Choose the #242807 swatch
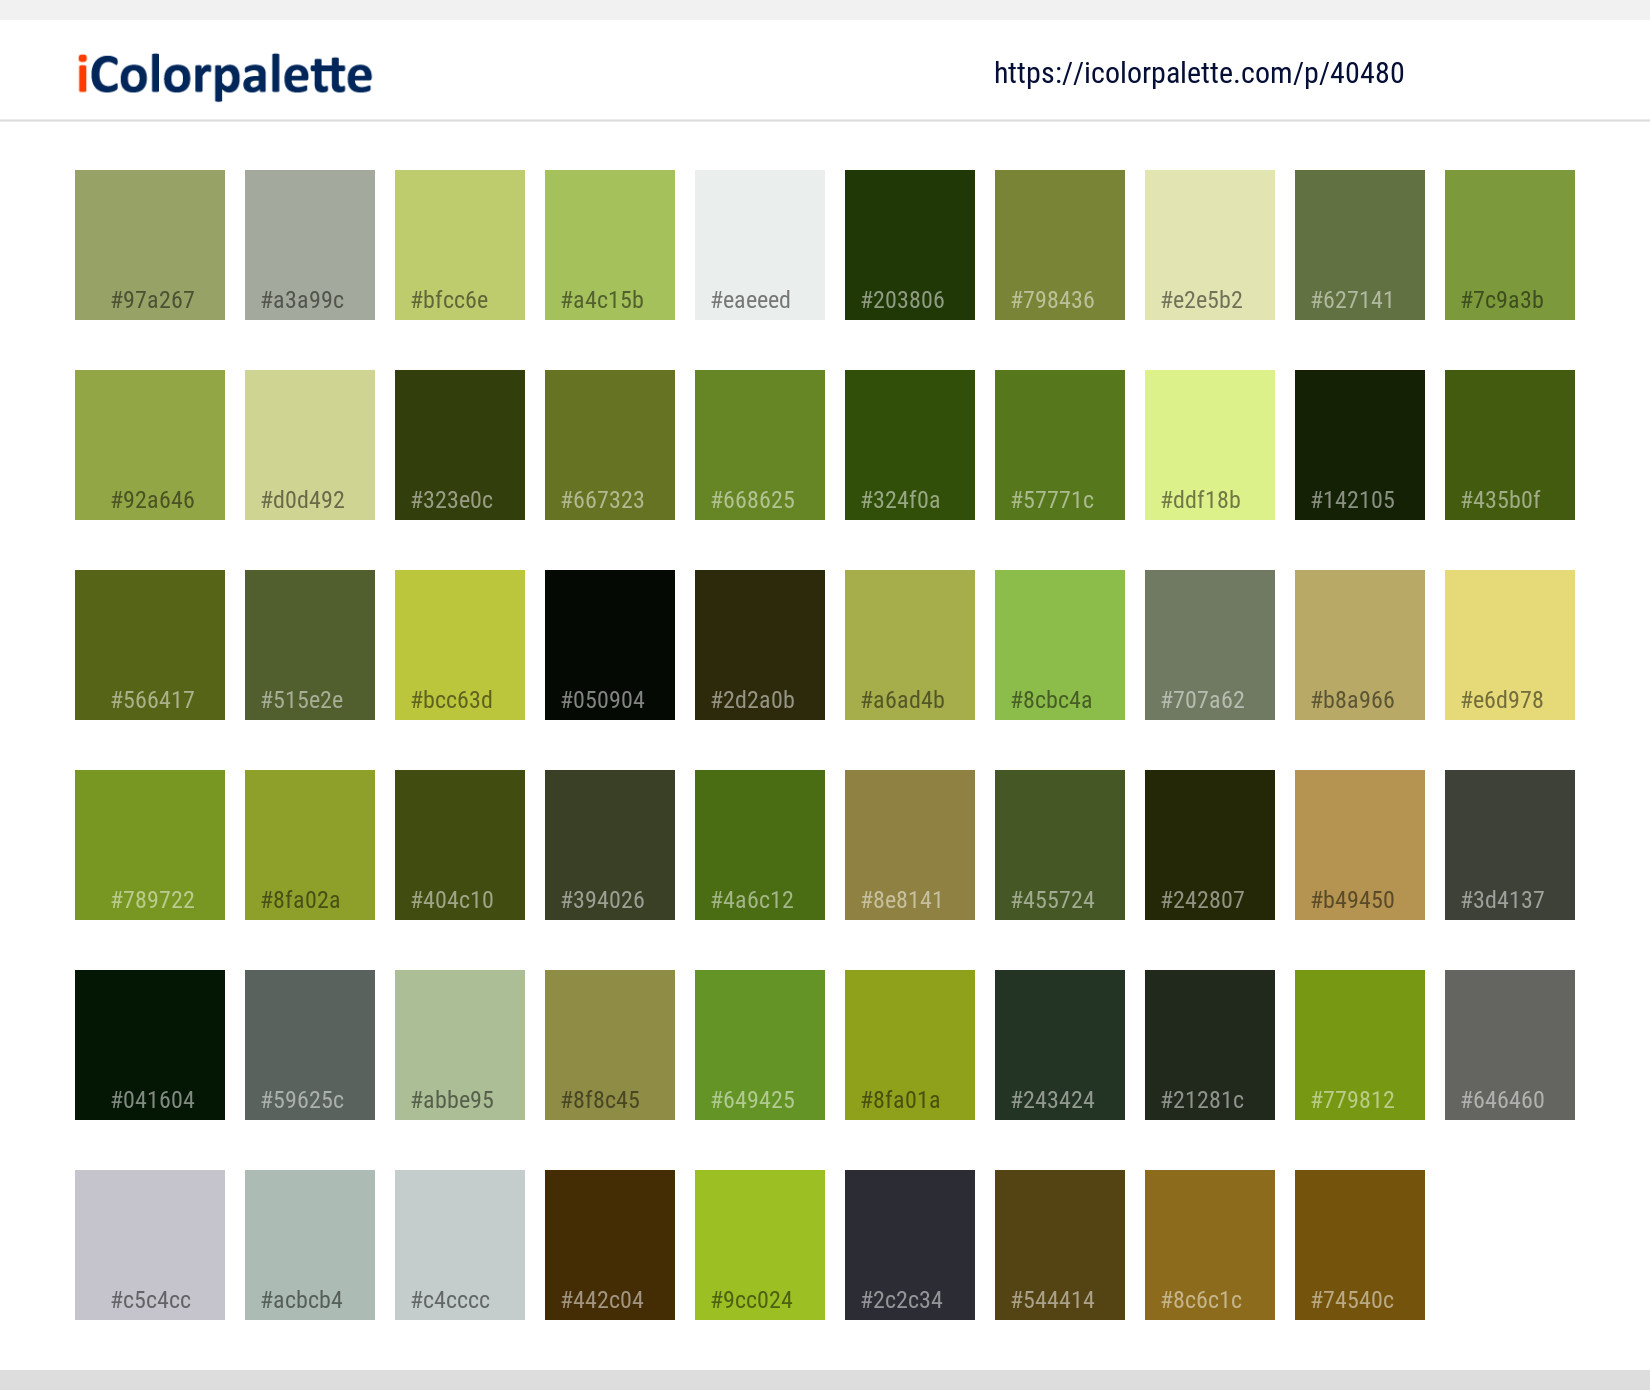1650x1390 pixels. pos(1210,845)
